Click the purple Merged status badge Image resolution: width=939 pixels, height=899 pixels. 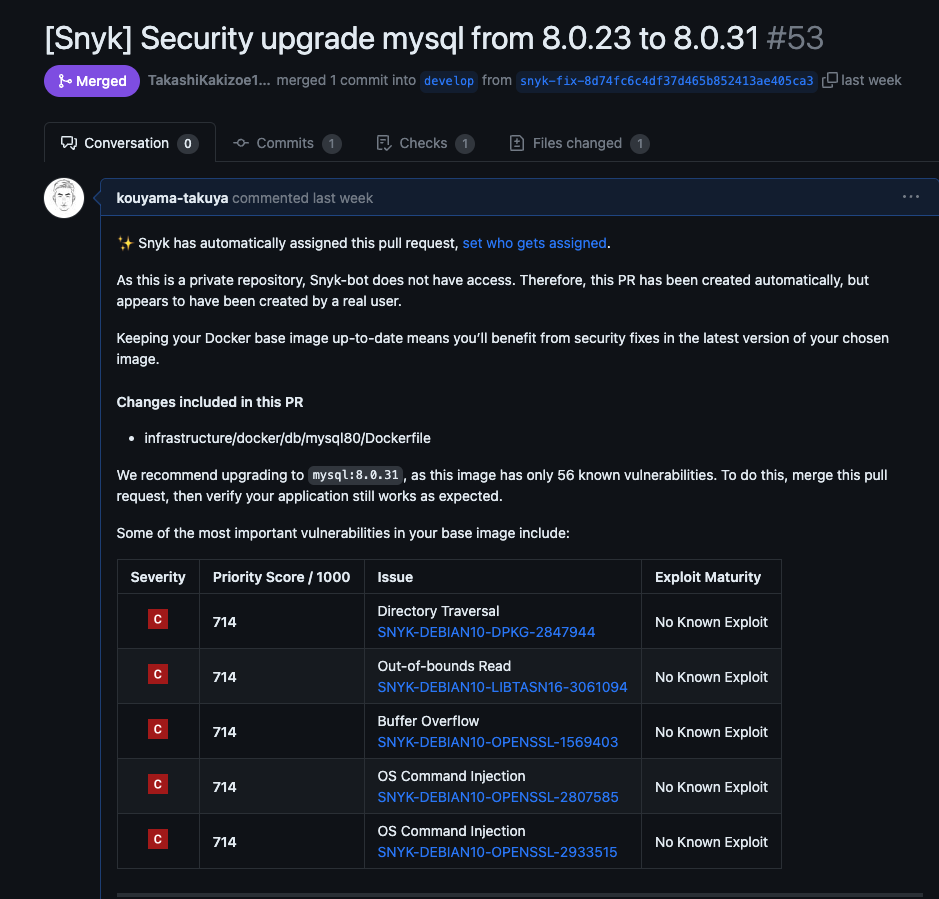click(92, 81)
